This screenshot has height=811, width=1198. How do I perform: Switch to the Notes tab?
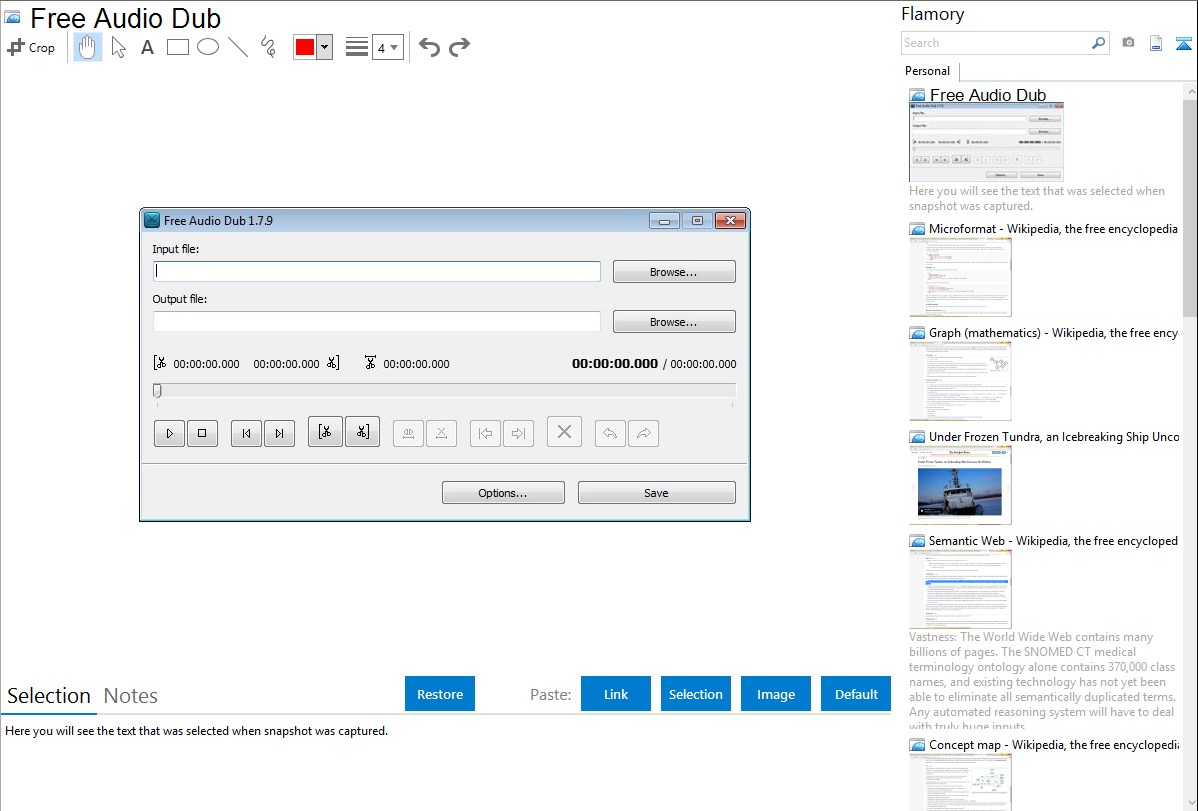[x=131, y=696]
